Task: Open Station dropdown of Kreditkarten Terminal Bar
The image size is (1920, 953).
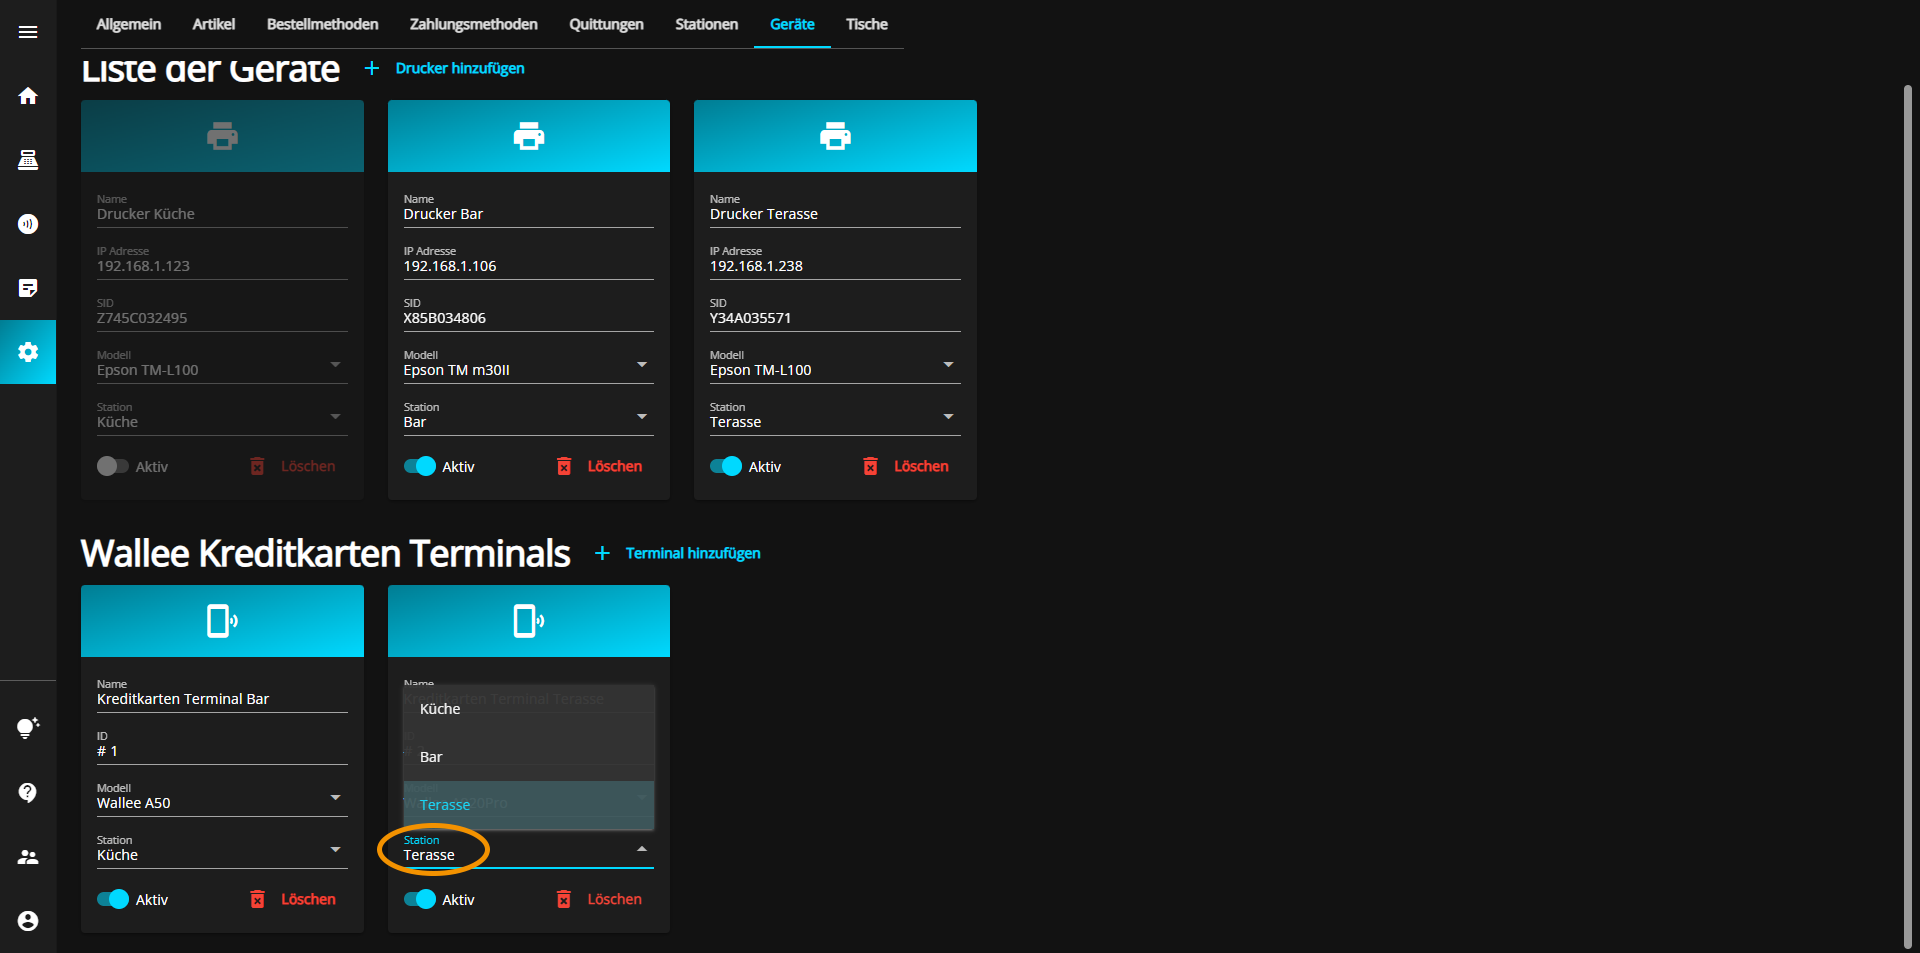Action: [x=222, y=850]
